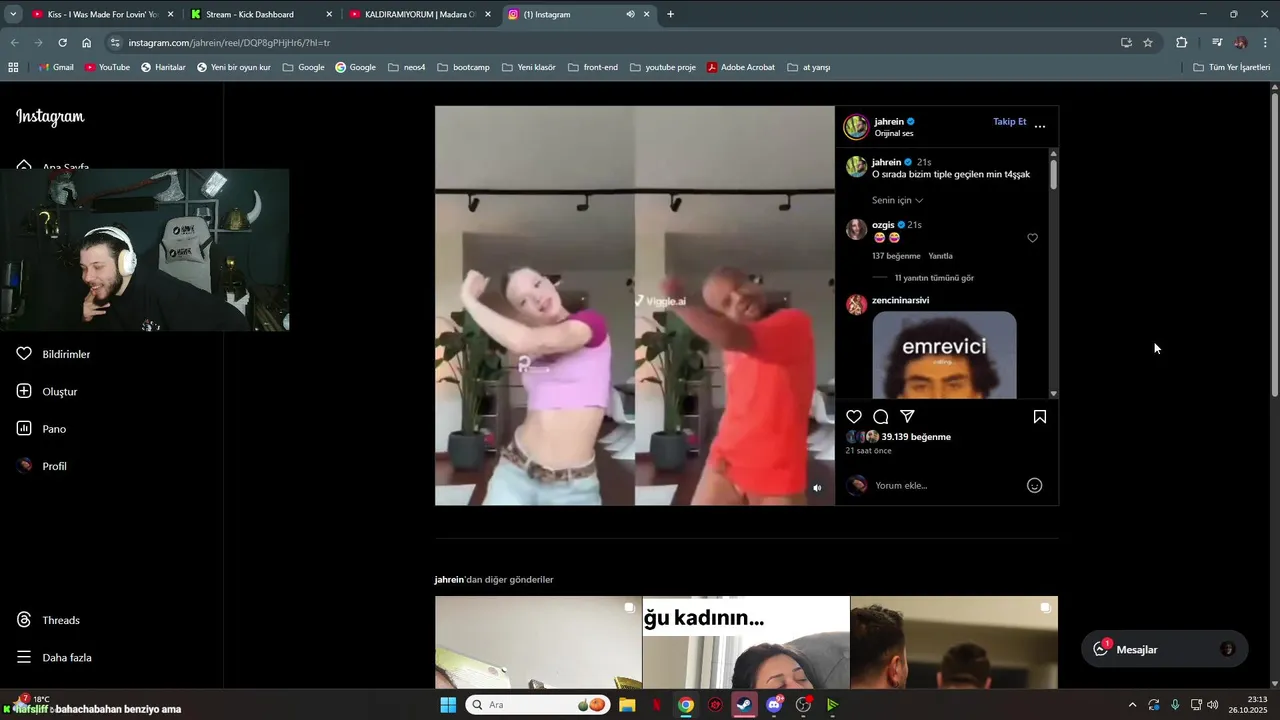Switch to KALDIRAMIYORUM Madara tab
Image resolution: width=1280 pixels, height=720 pixels.
pyautogui.click(x=420, y=14)
